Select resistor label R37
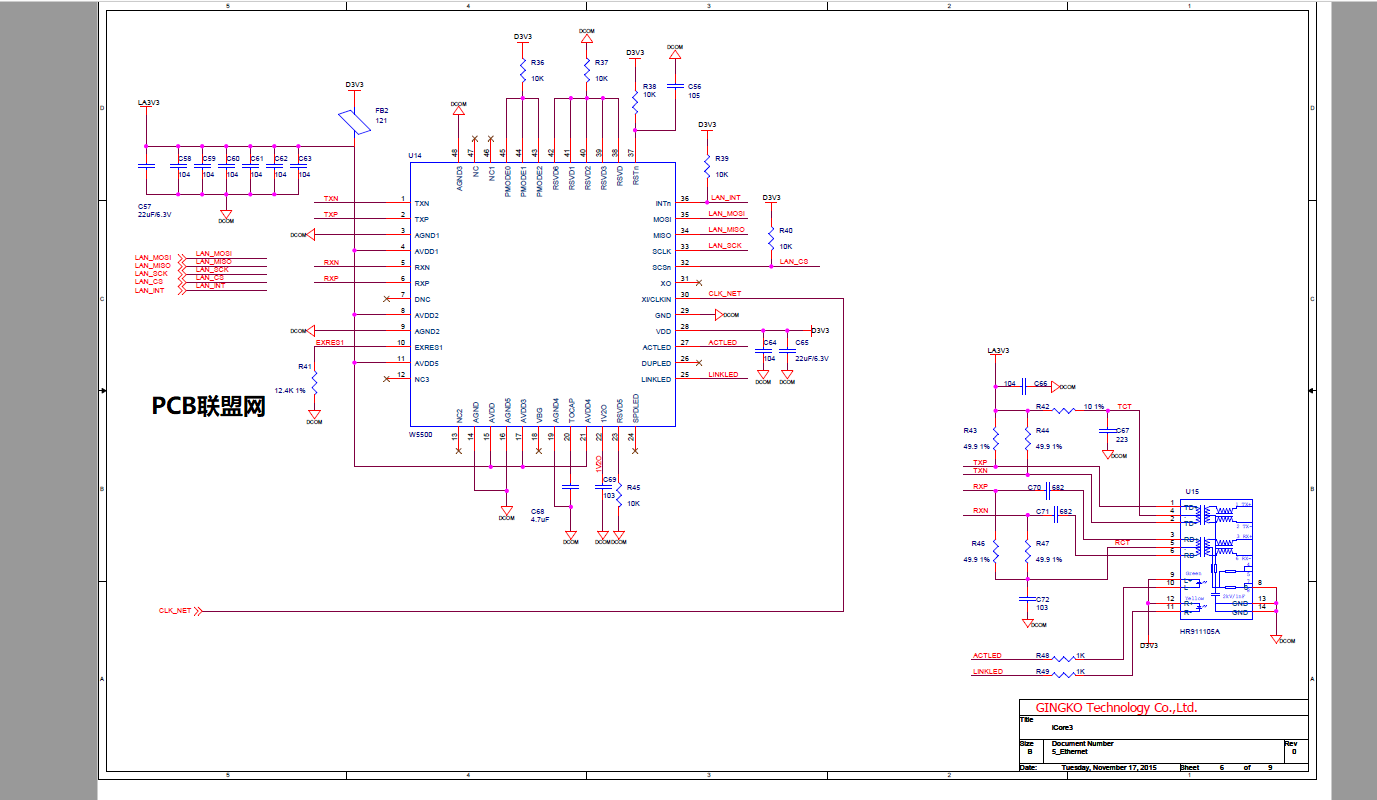Viewport: 1377px width, 800px height. click(601, 62)
